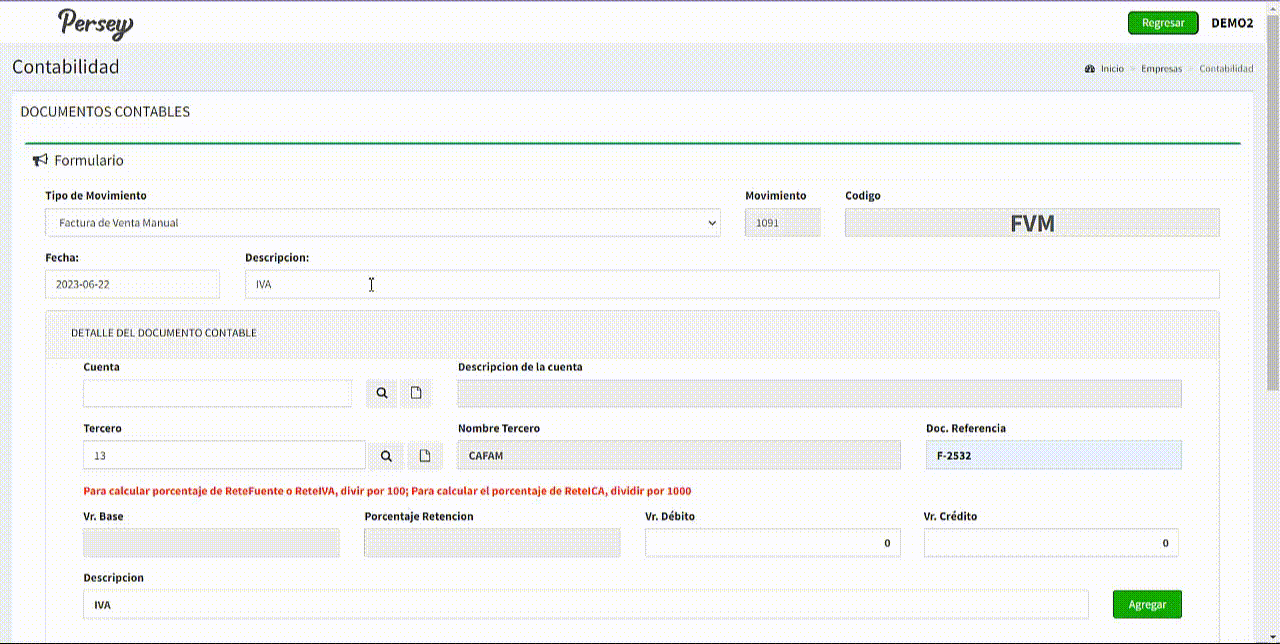Go to Inicio in the breadcrumb
1280x644 pixels.
(x=1112, y=69)
